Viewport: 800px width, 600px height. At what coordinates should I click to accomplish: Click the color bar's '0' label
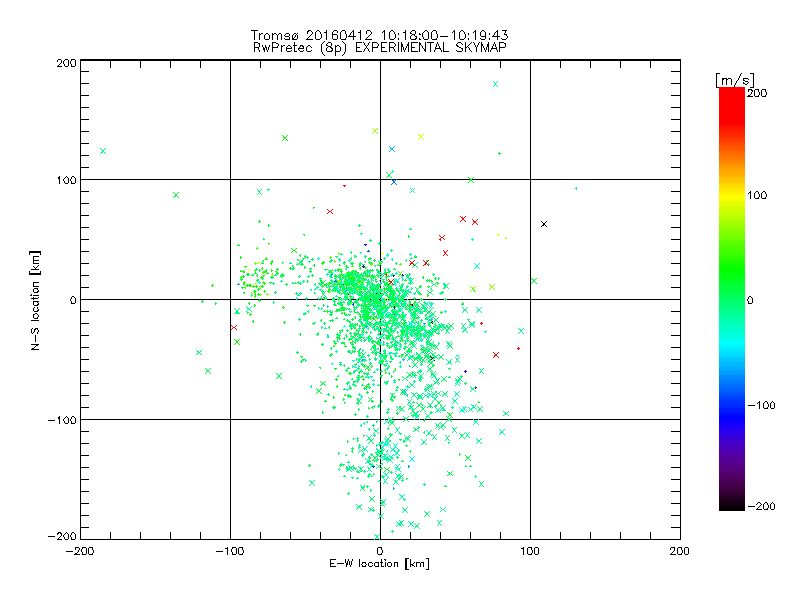(x=750, y=301)
